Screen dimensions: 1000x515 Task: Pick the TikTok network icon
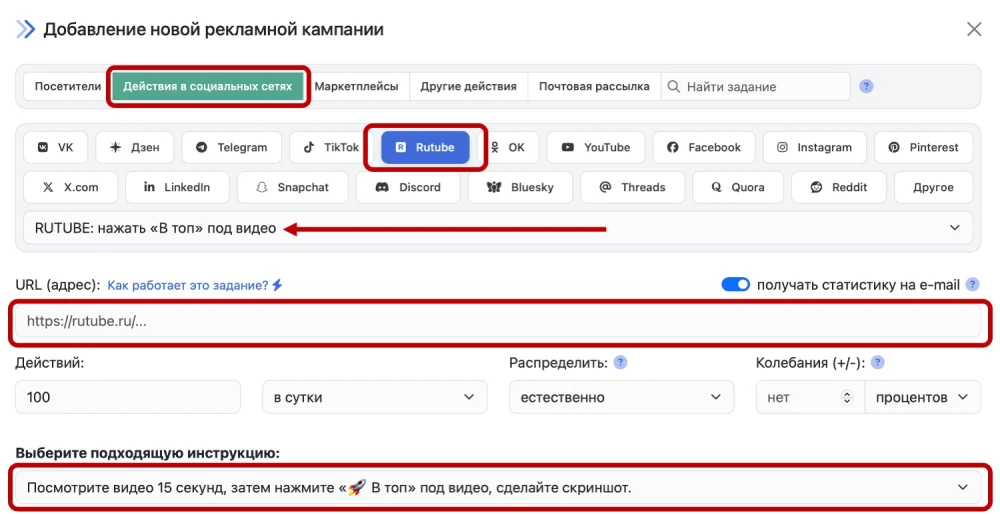[311, 147]
